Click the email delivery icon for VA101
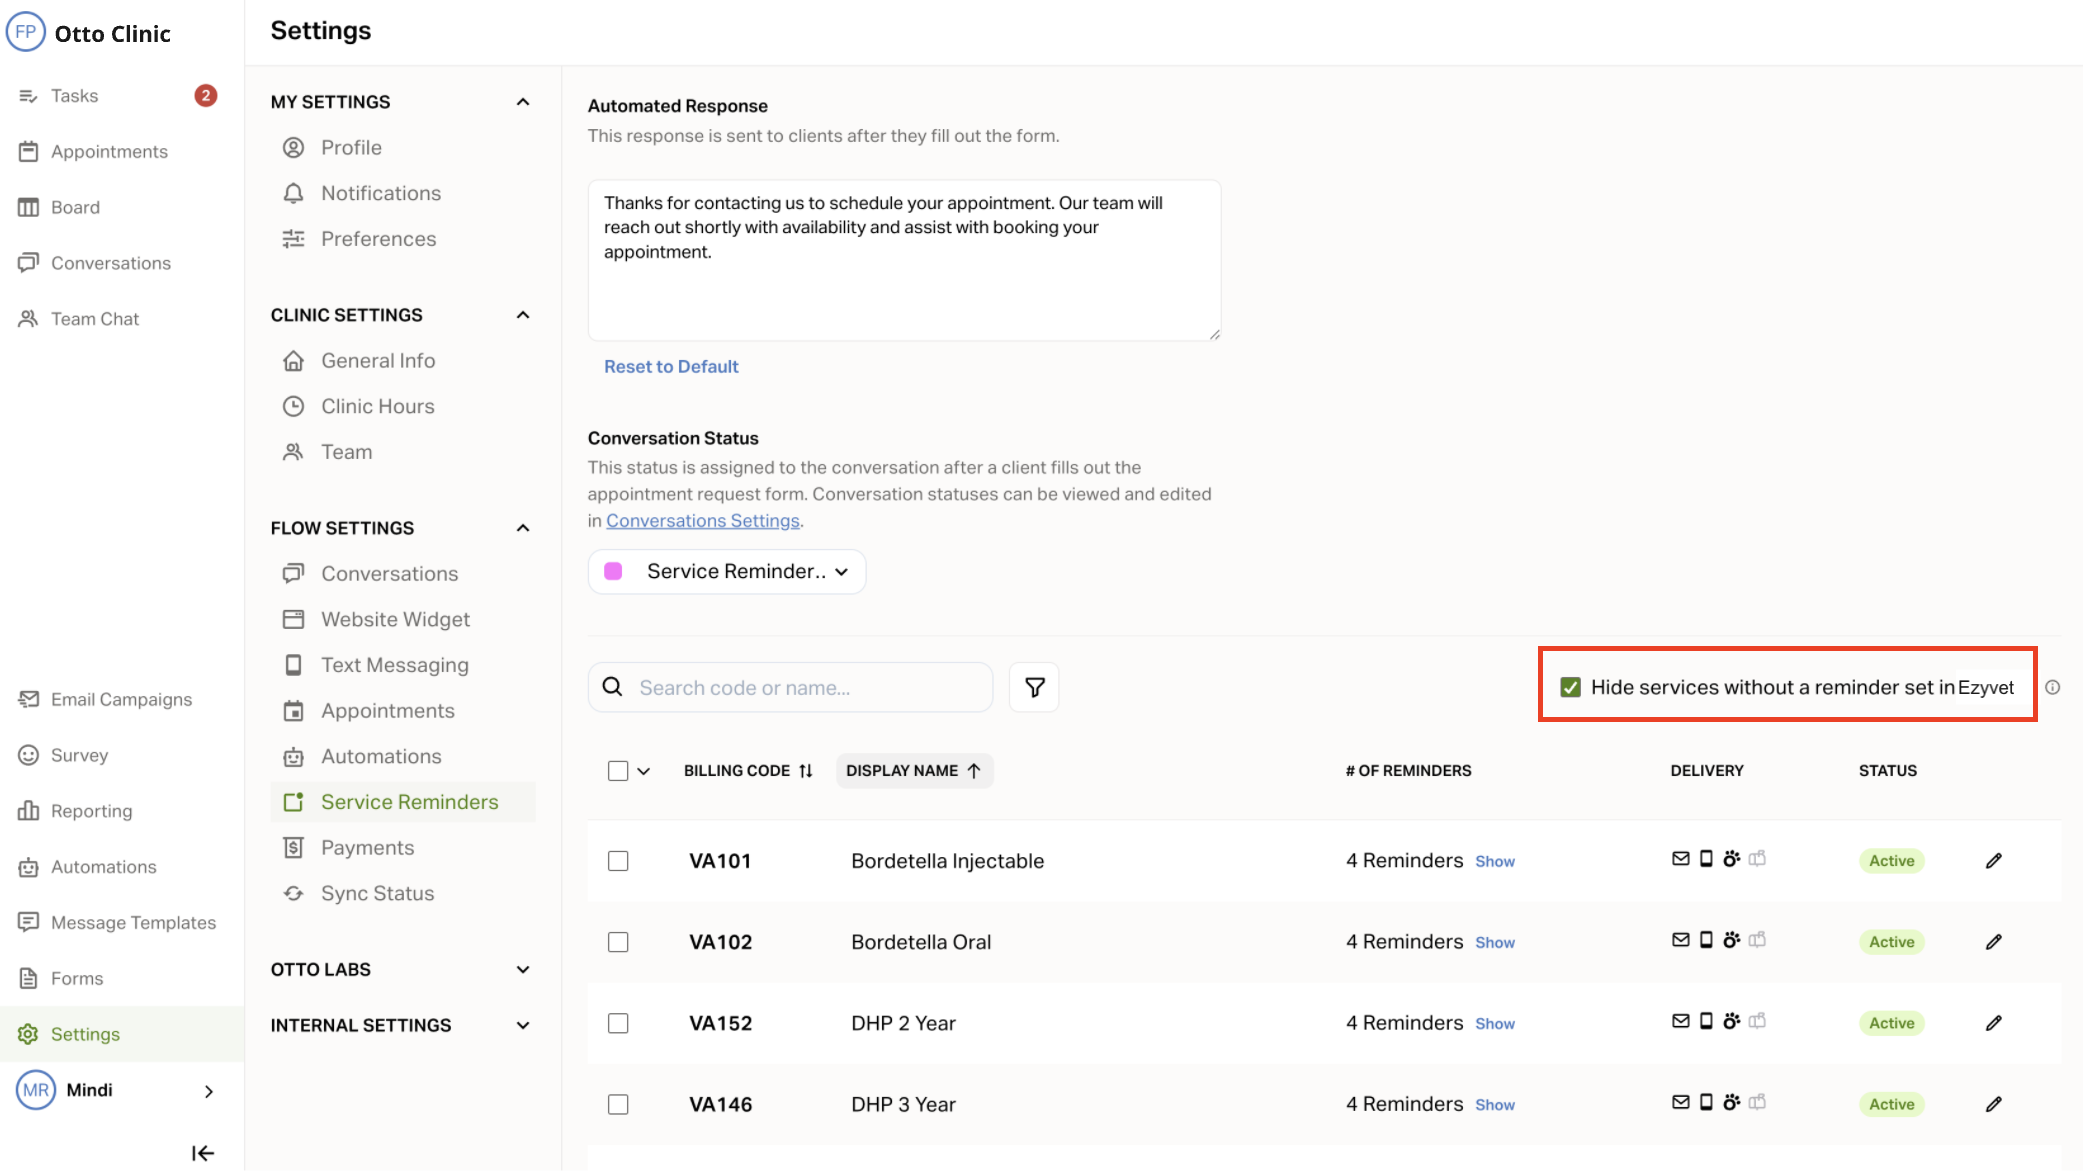 coord(1680,859)
